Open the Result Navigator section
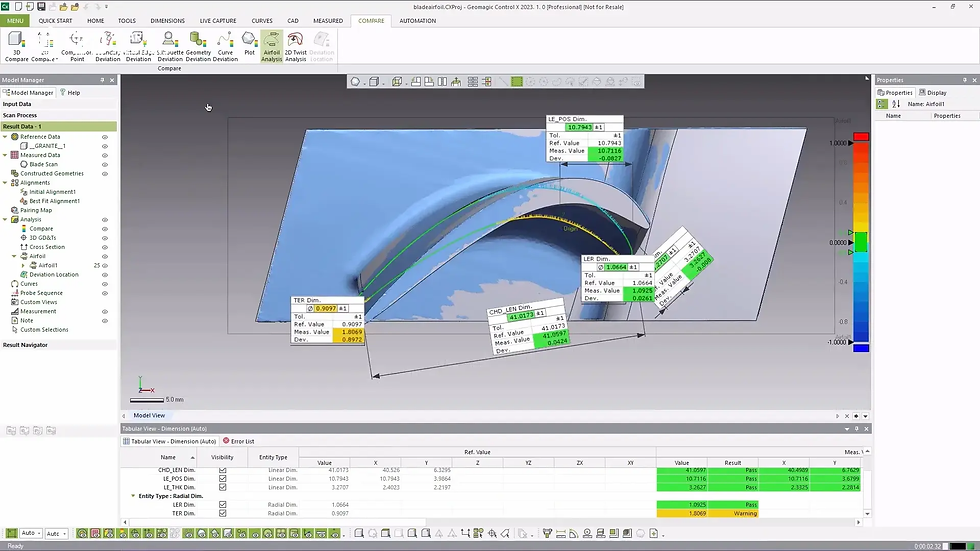This screenshot has height=551, width=980. point(59,345)
